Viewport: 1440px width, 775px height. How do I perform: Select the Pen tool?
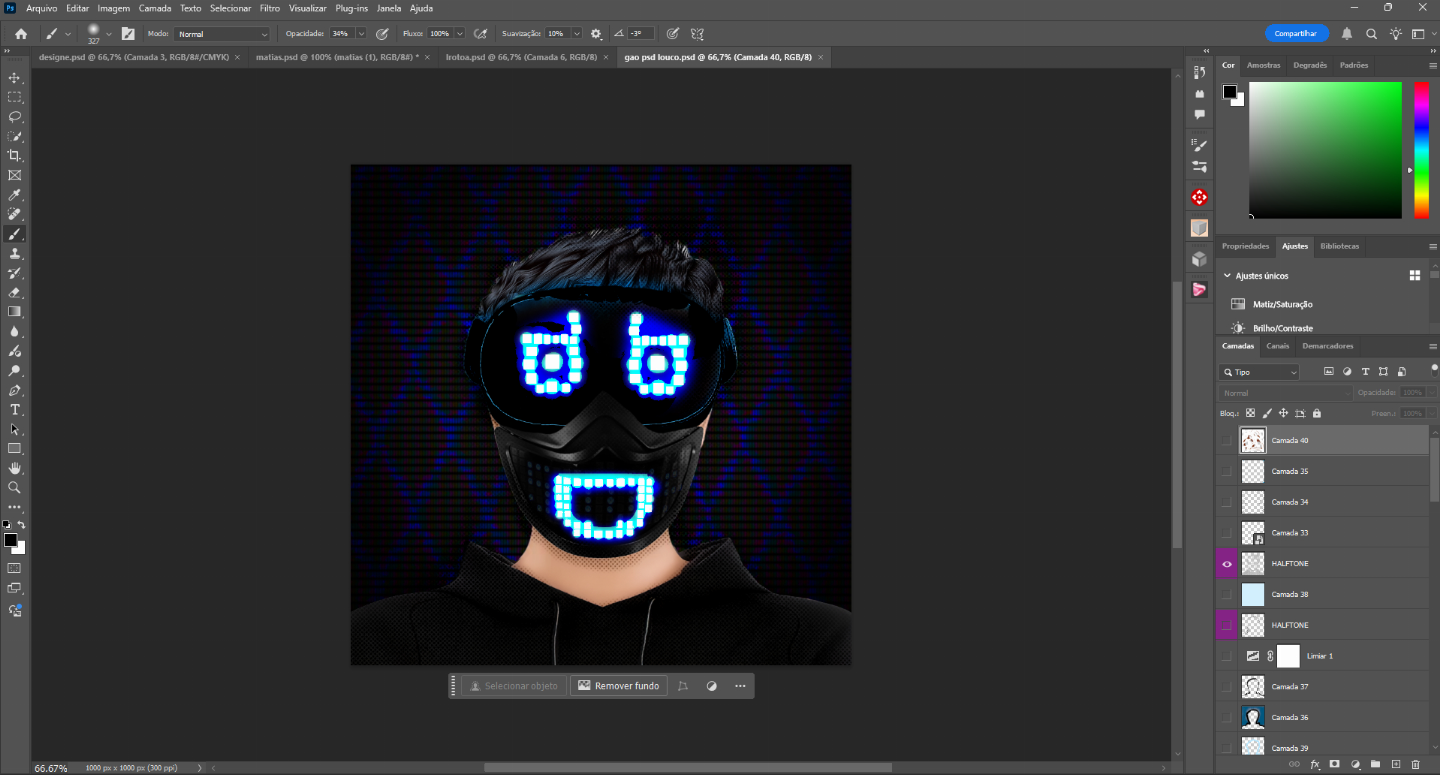pyautogui.click(x=15, y=390)
